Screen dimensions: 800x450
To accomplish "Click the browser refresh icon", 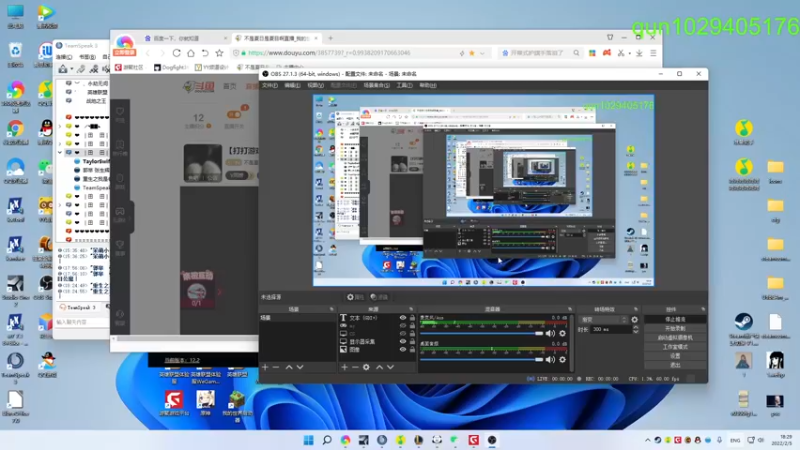I will (177, 52).
